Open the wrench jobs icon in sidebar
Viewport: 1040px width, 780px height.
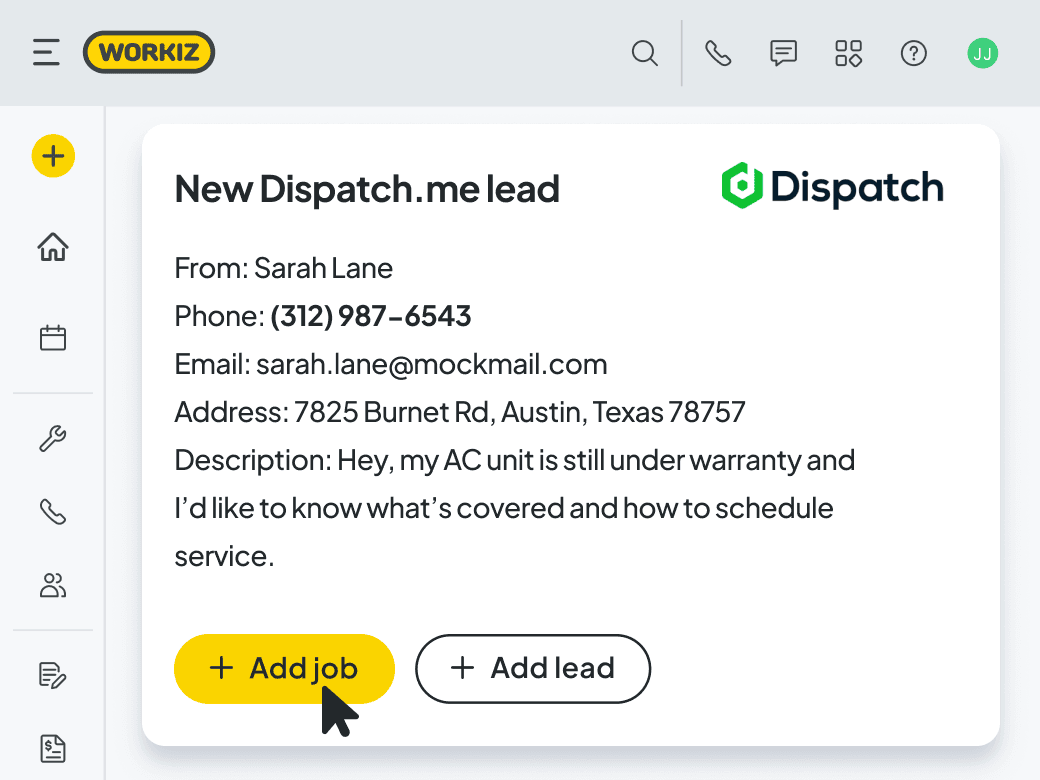(52, 438)
